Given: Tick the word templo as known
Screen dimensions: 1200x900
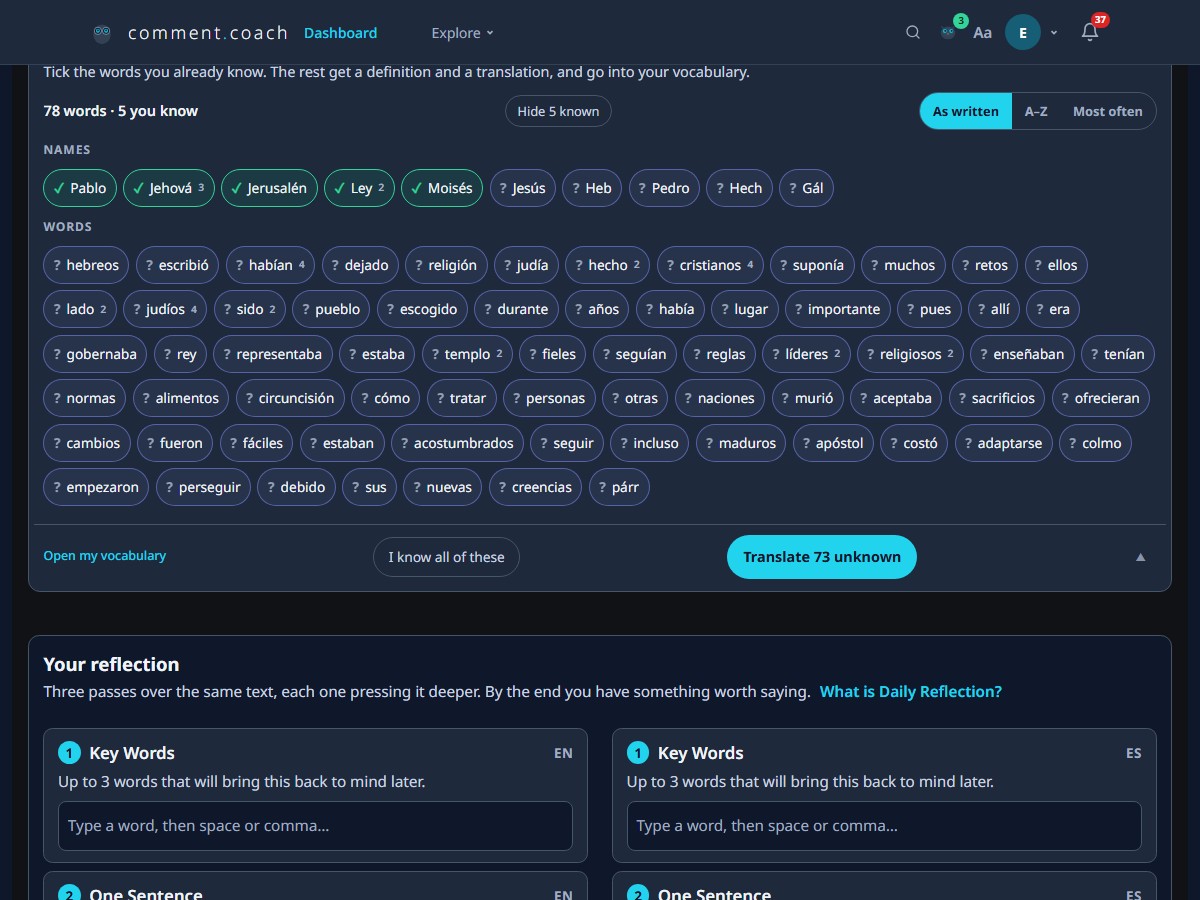Looking at the screenshot, I should pos(468,354).
